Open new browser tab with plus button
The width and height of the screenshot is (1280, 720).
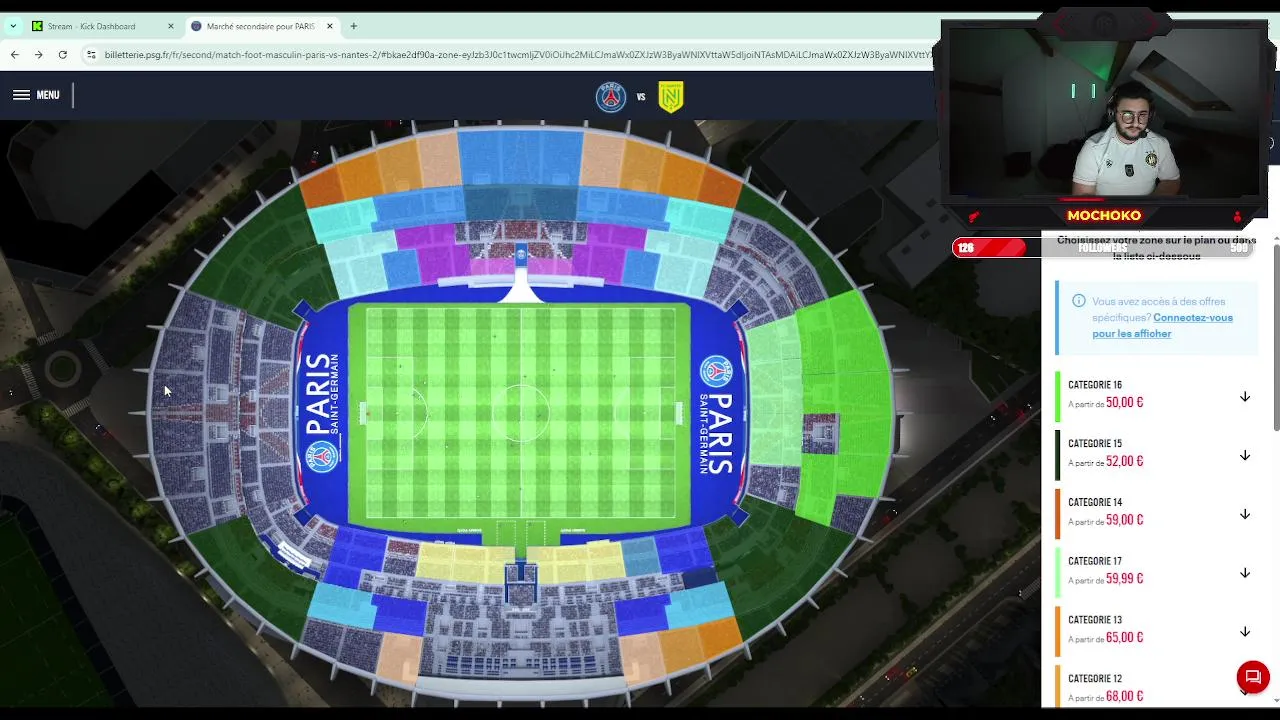353,26
